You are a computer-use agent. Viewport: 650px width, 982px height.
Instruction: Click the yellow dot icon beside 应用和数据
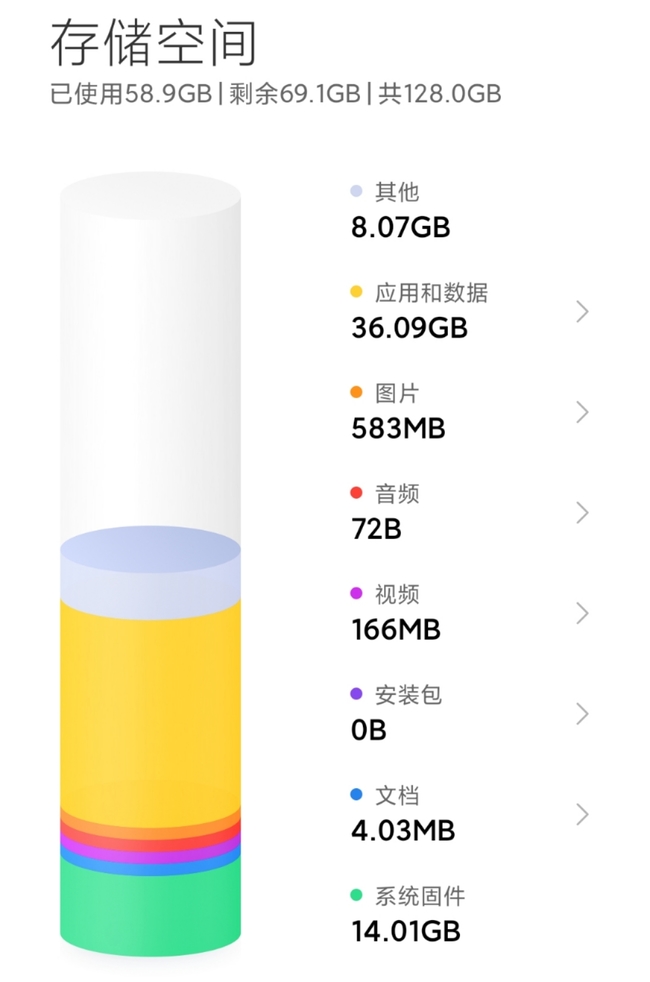tap(356, 293)
